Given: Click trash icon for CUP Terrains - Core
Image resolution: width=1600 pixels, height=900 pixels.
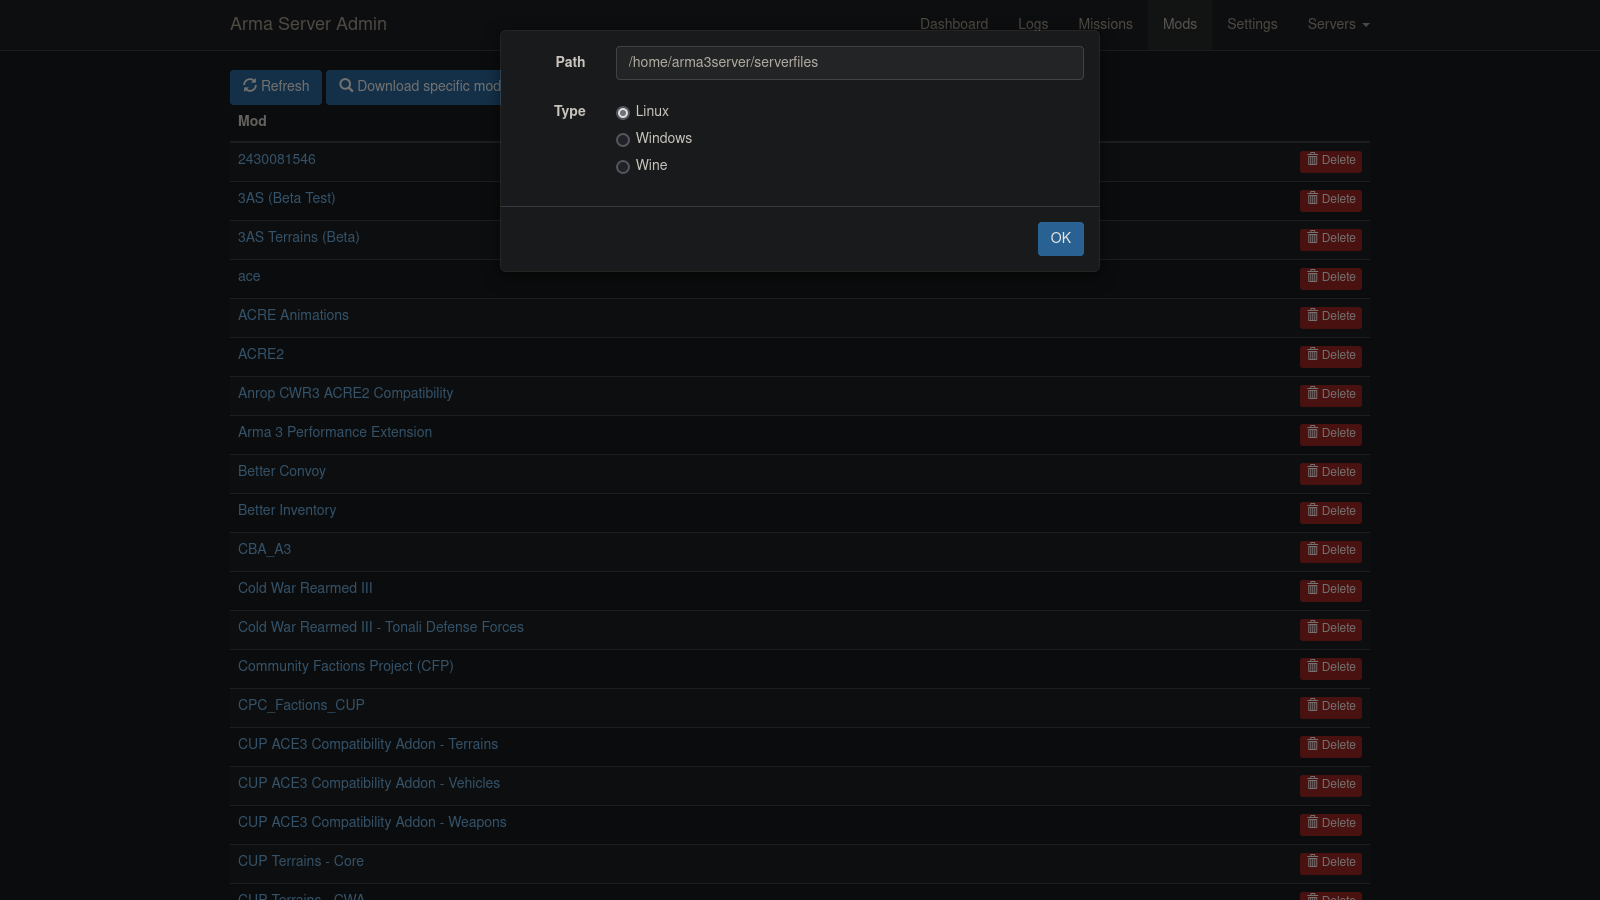Looking at the screenshot, I should (1312, 862).
